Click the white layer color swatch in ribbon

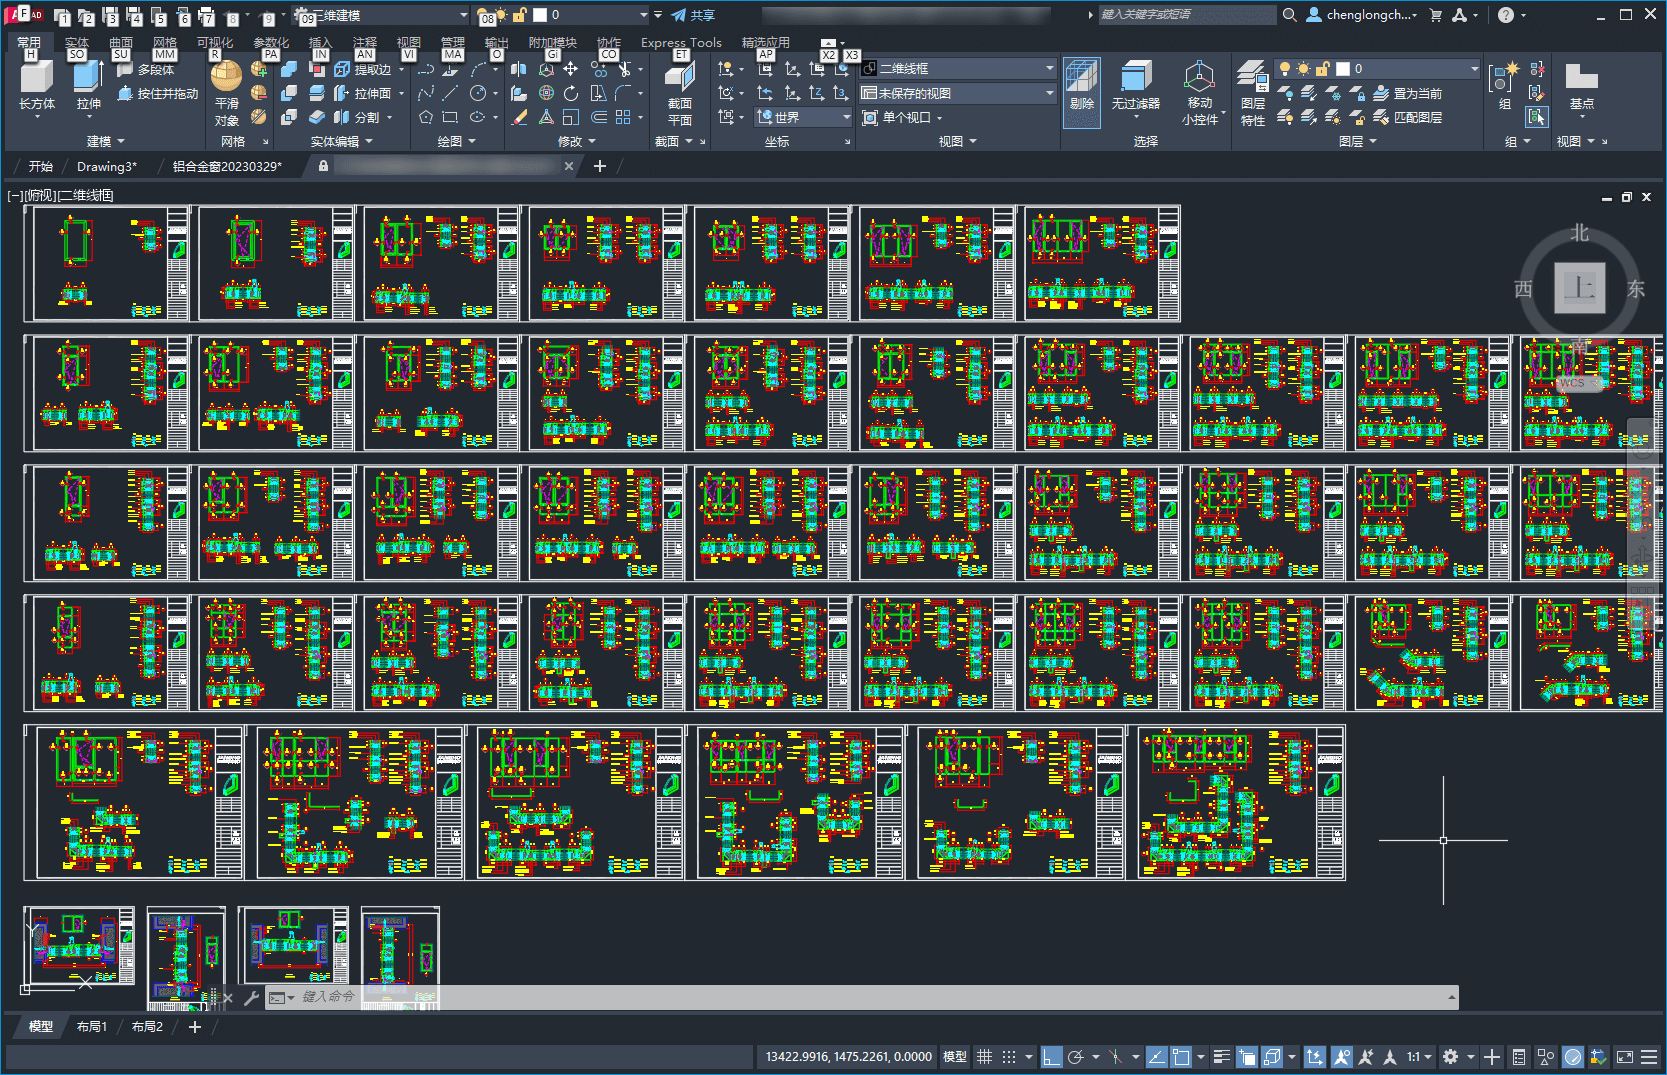(x=1343, y=68)
